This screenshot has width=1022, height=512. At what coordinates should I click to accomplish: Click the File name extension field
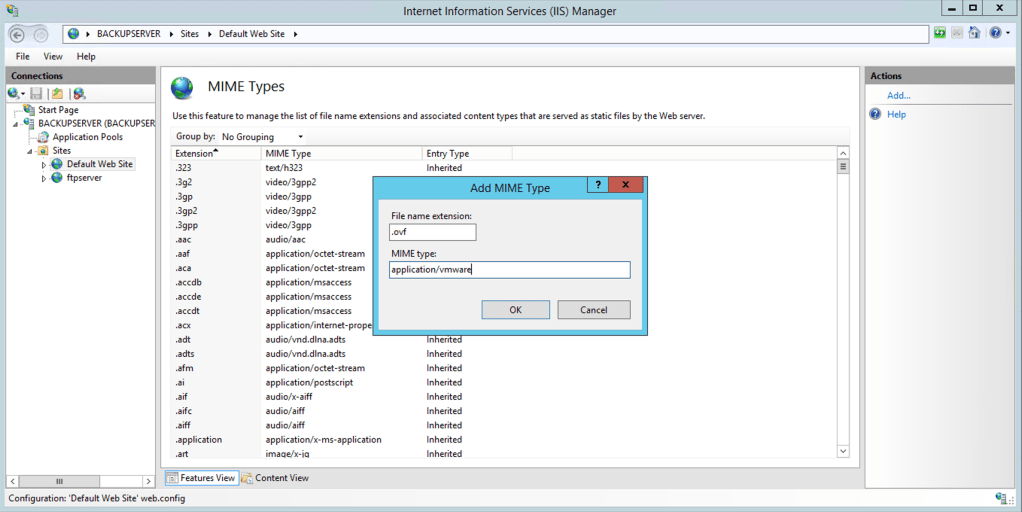(x=433, y=232)
